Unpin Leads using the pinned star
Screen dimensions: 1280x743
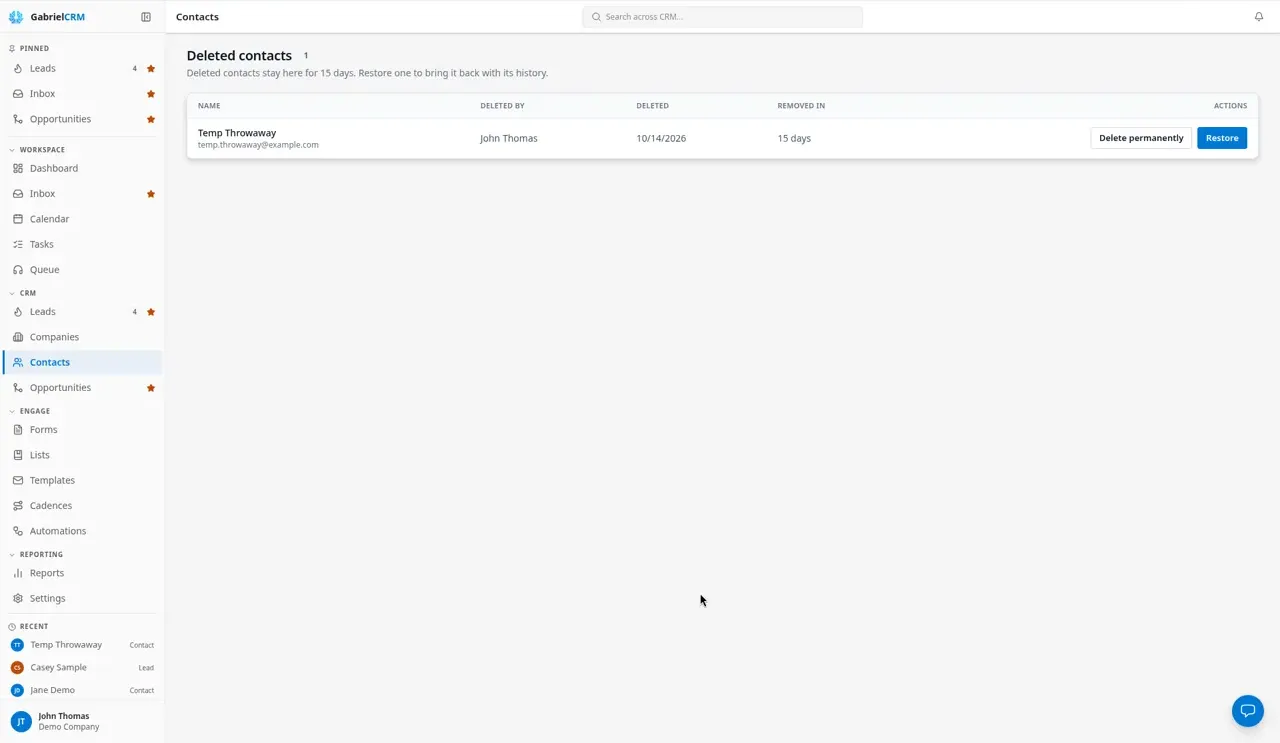[x=151, y=69]
